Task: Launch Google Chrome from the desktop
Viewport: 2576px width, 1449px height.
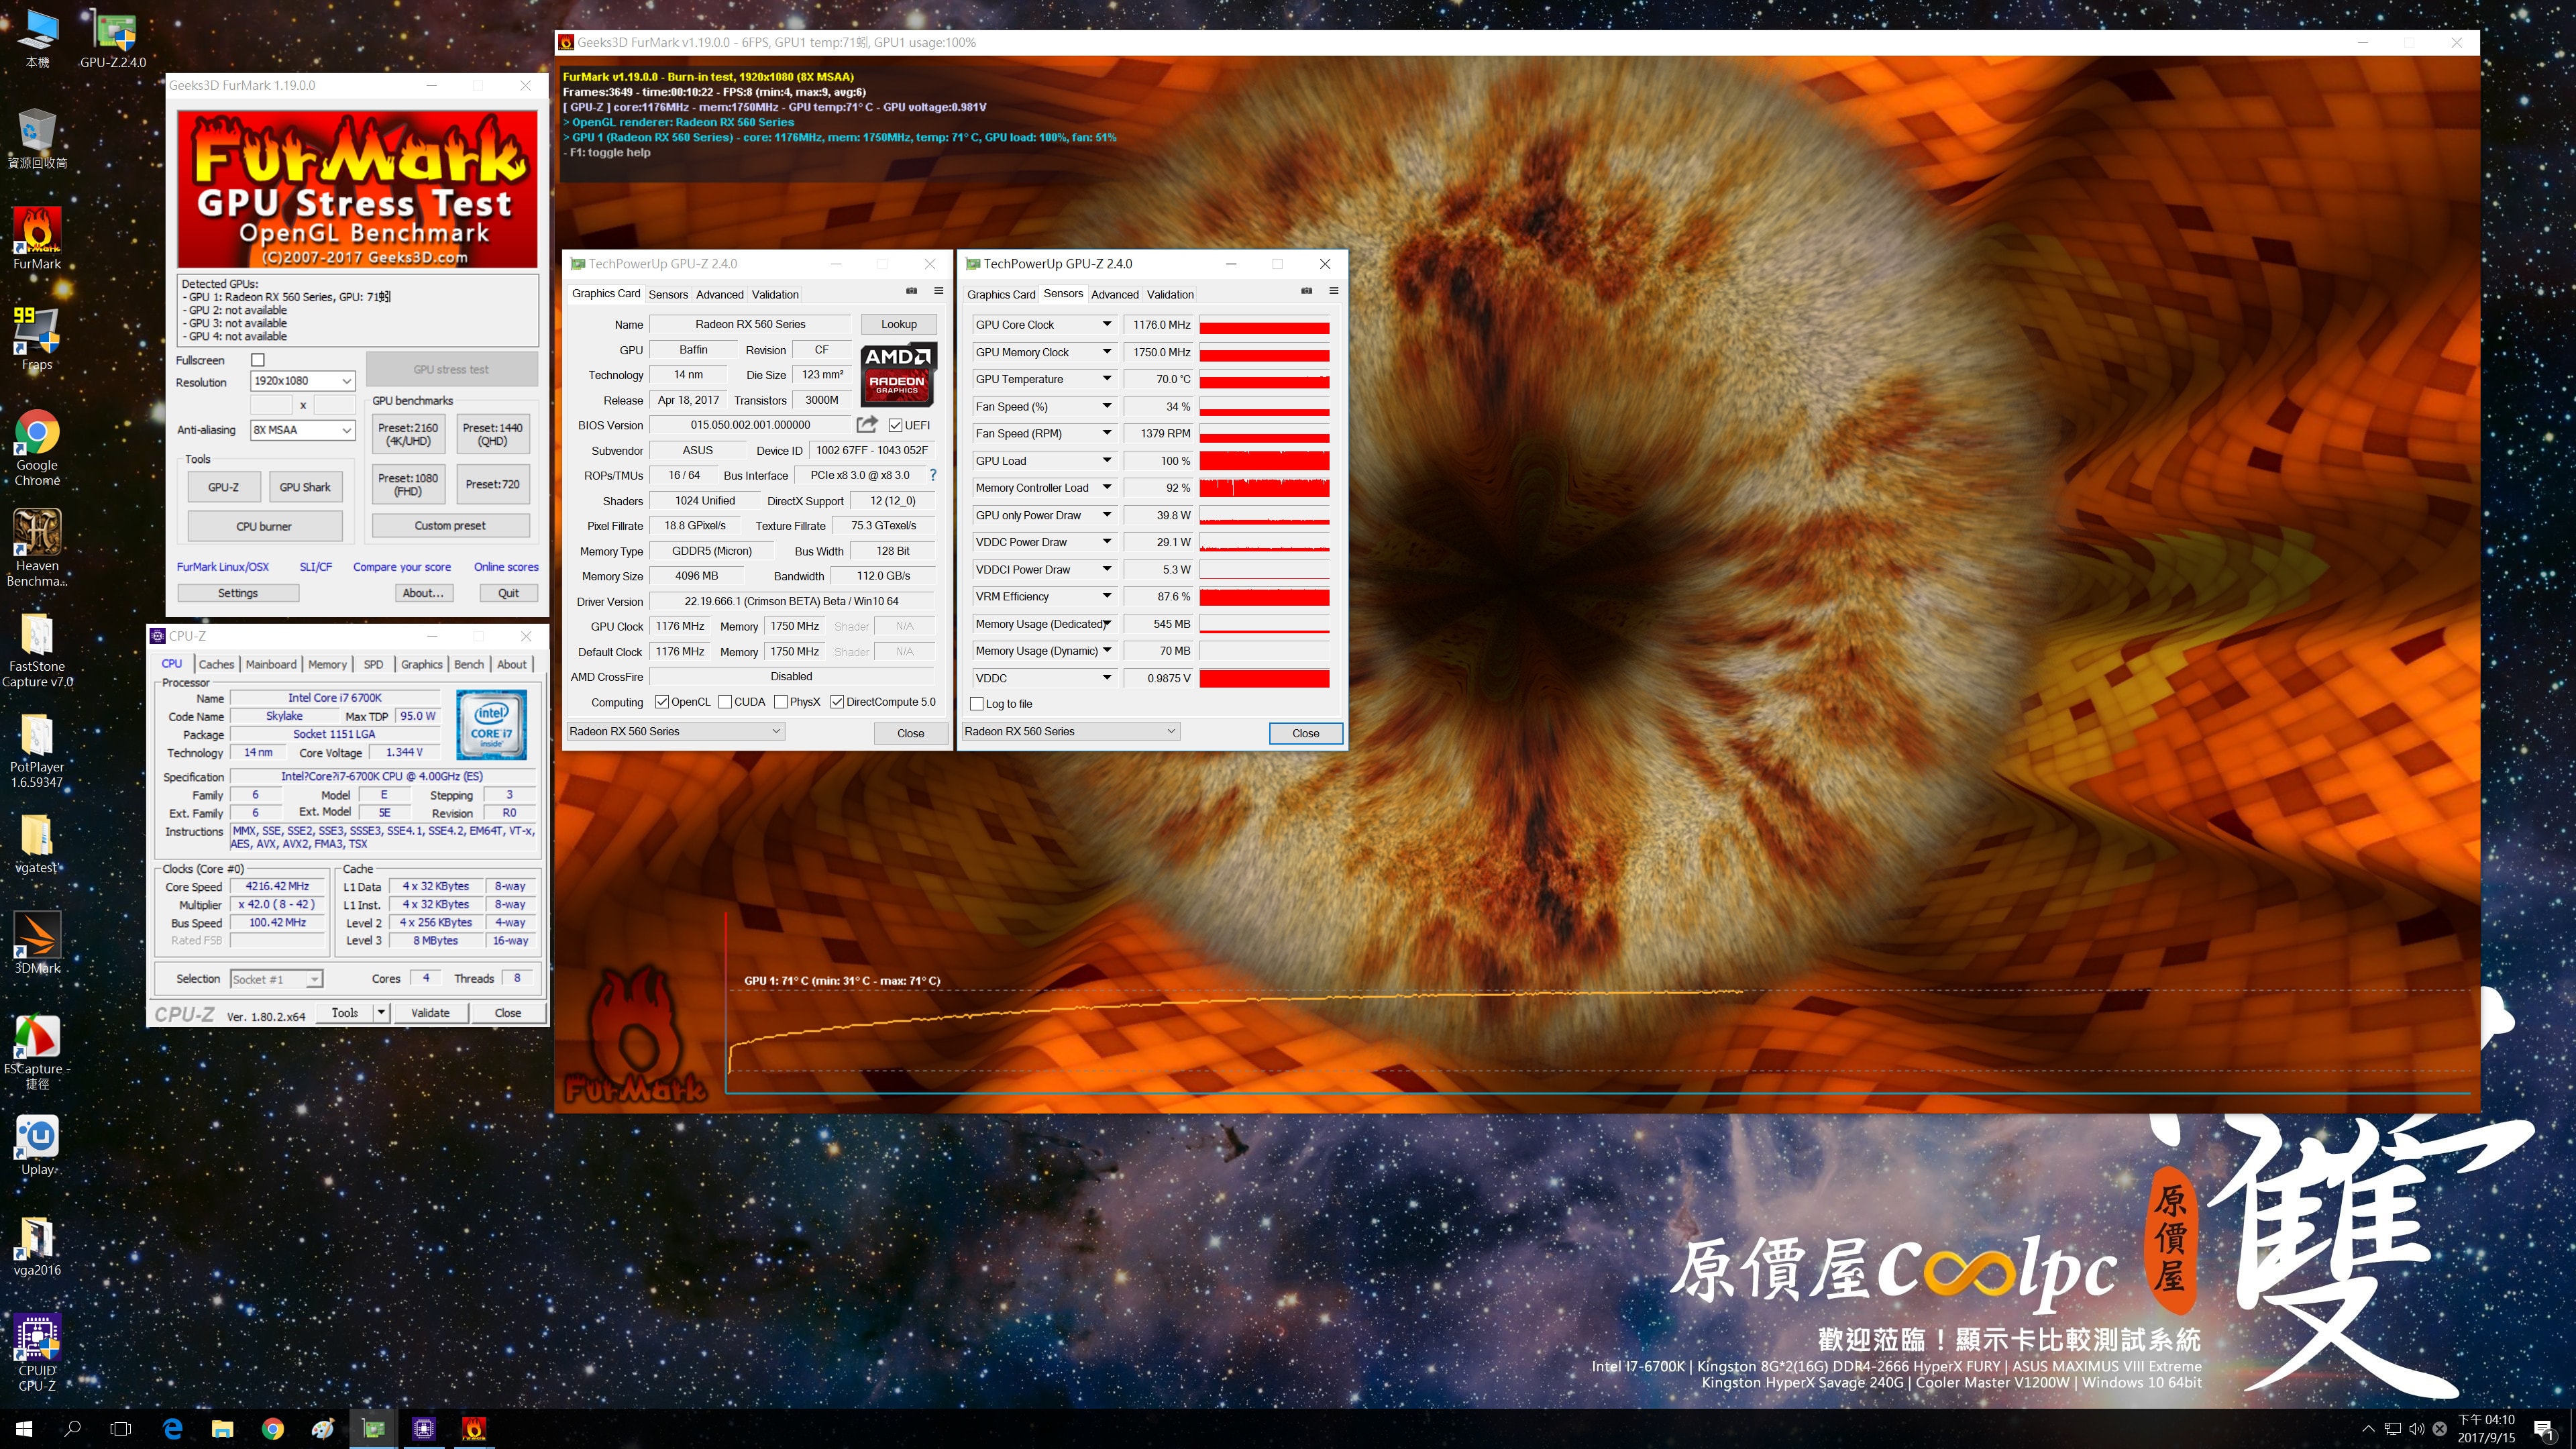Action: click(x=37, y=447)
